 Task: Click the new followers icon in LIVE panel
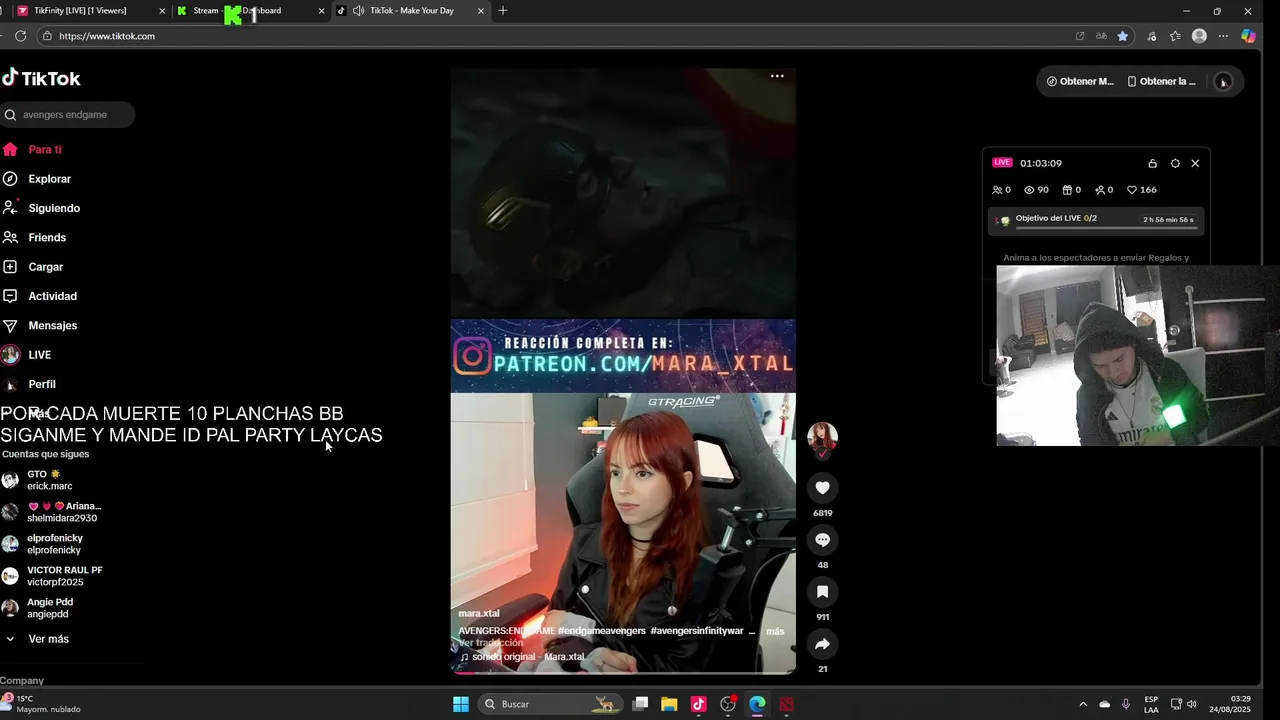pos(1102,190)
